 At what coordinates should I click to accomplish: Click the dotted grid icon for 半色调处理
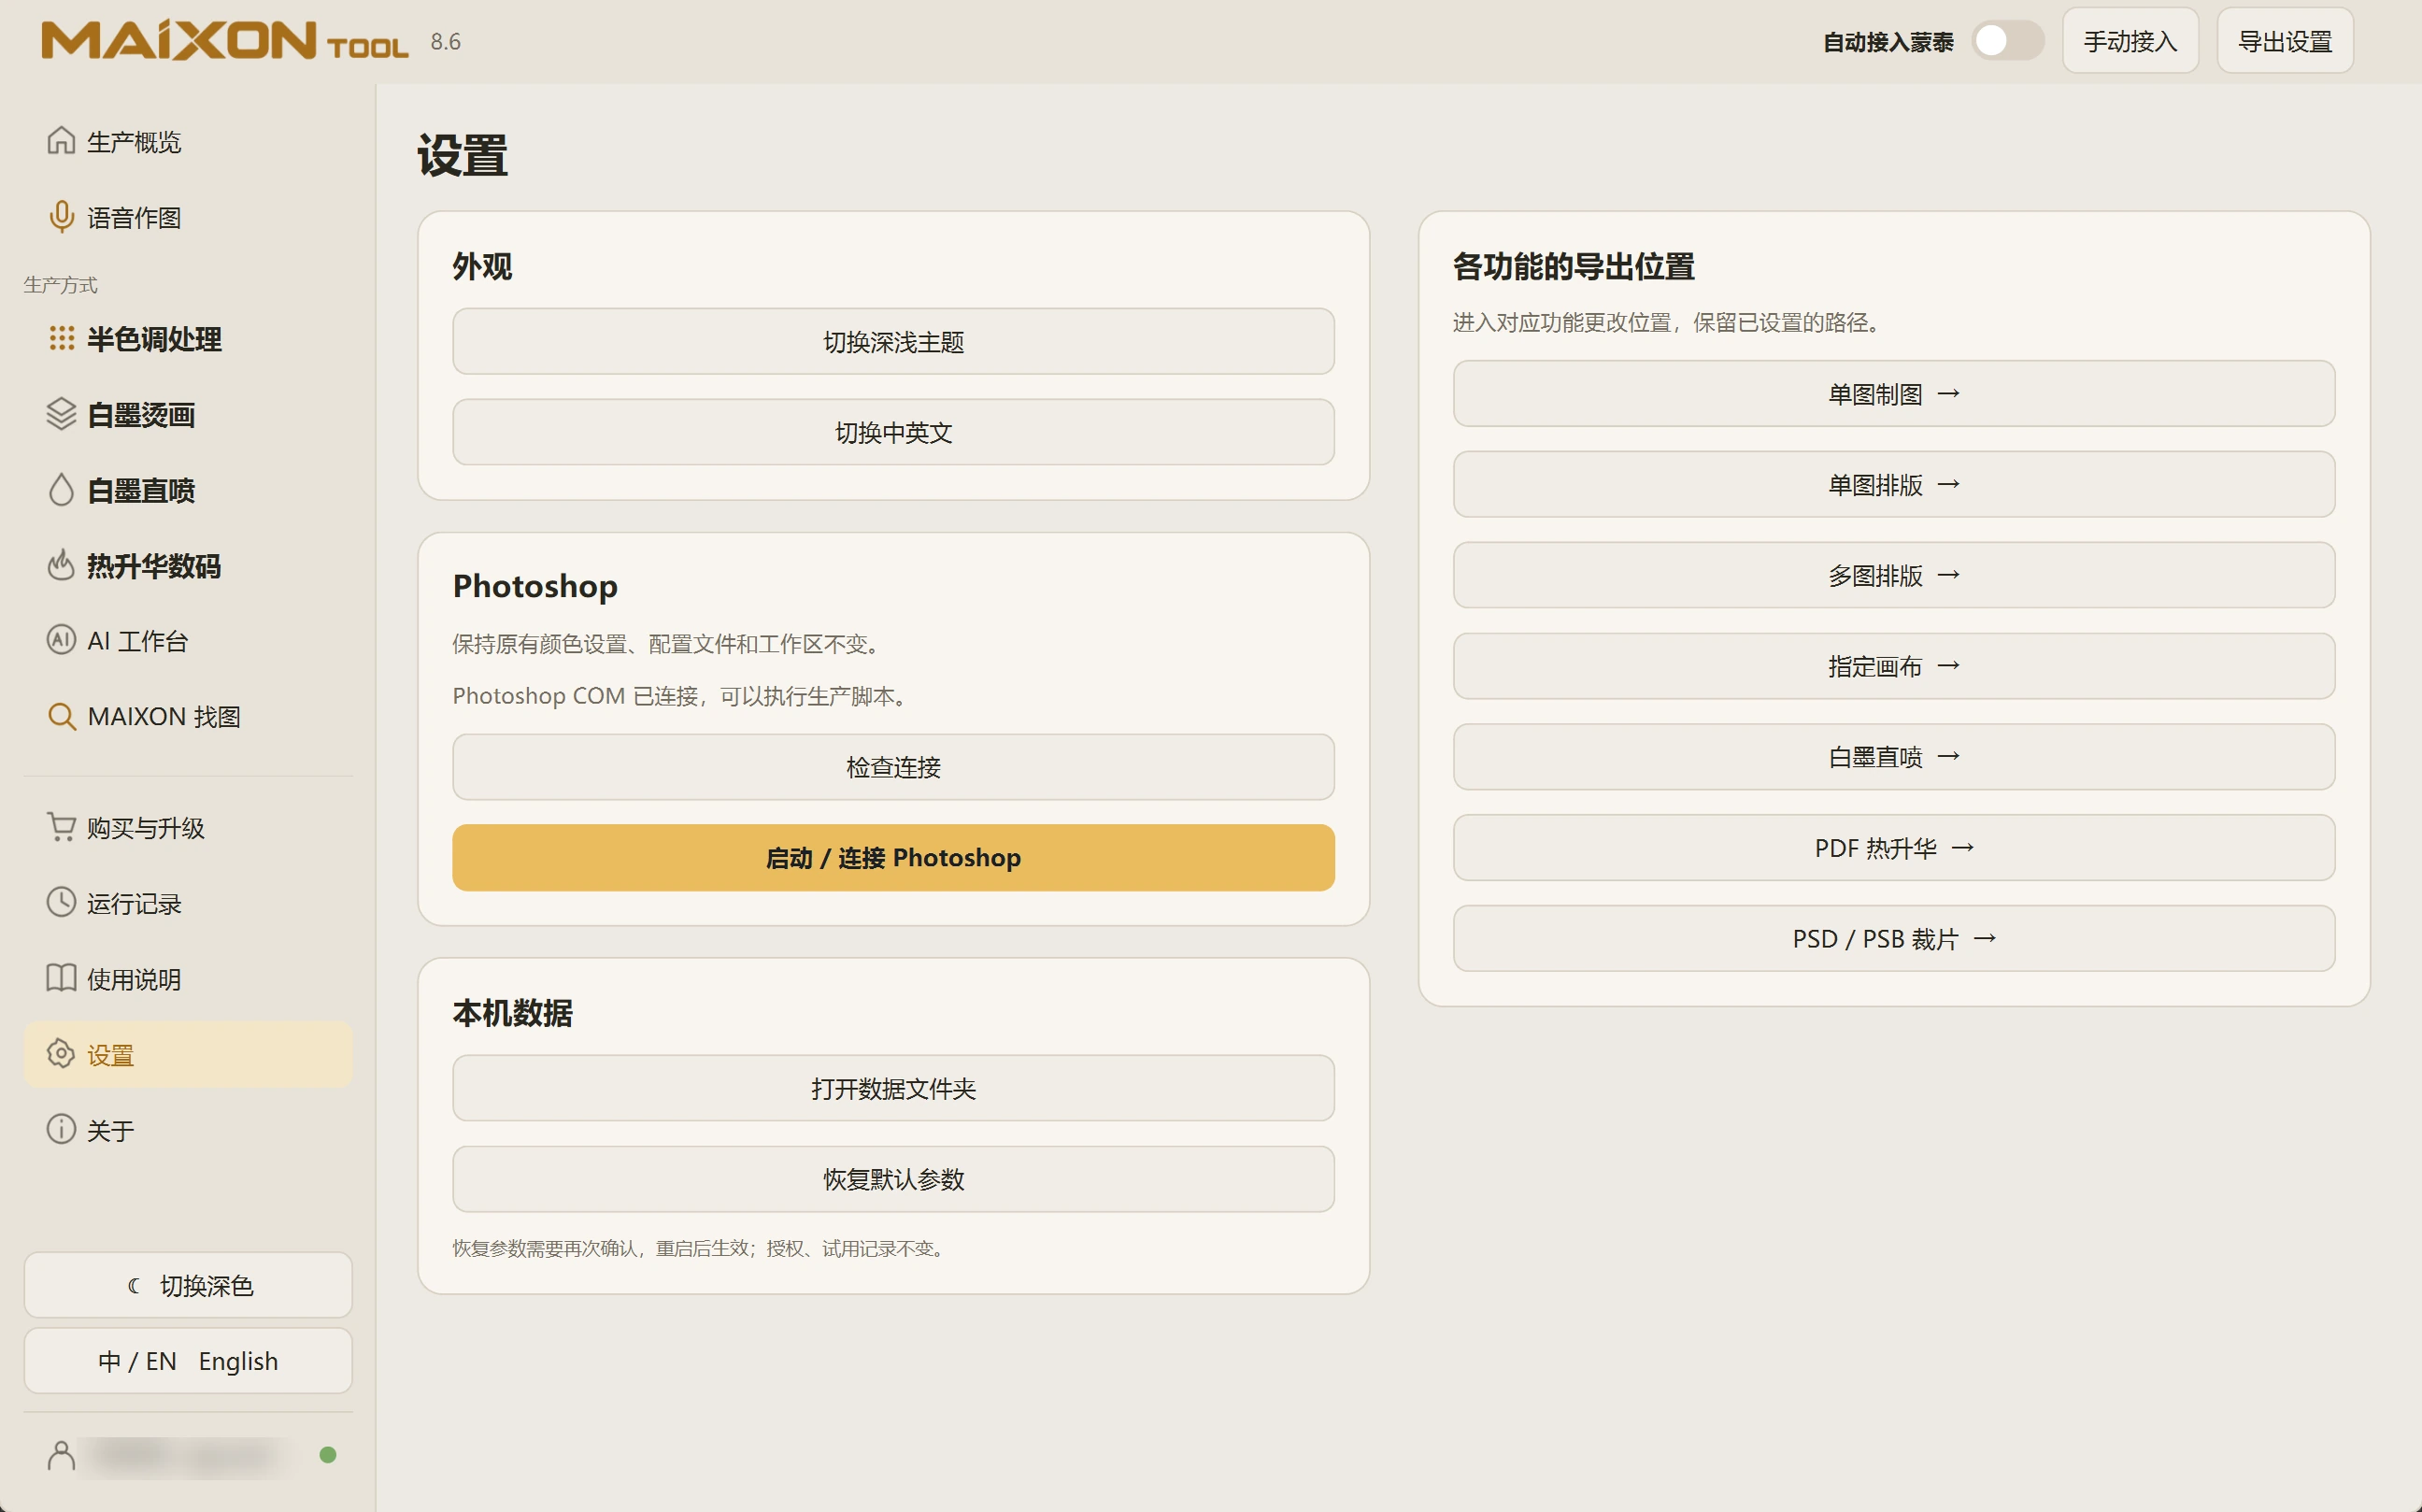(x=61, y=339)
